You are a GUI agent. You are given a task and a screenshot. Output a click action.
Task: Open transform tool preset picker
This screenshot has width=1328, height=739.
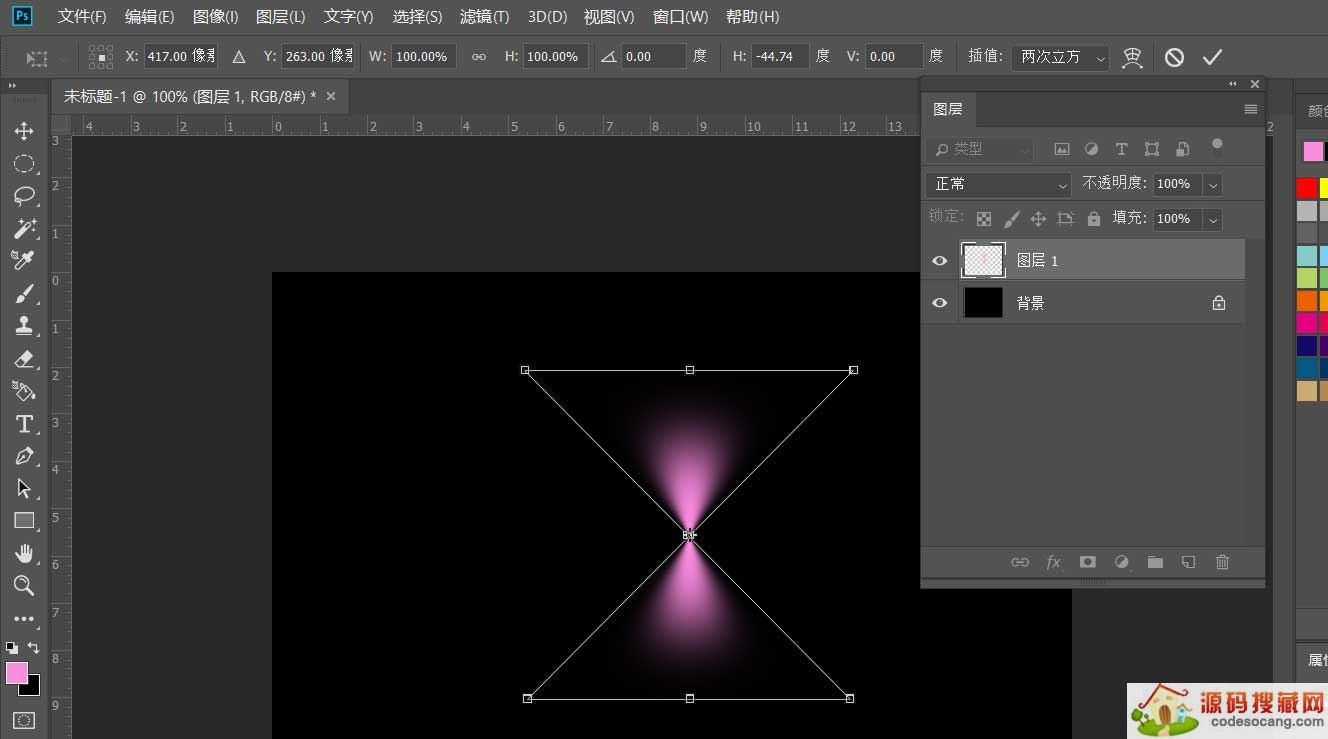point(45,57)
